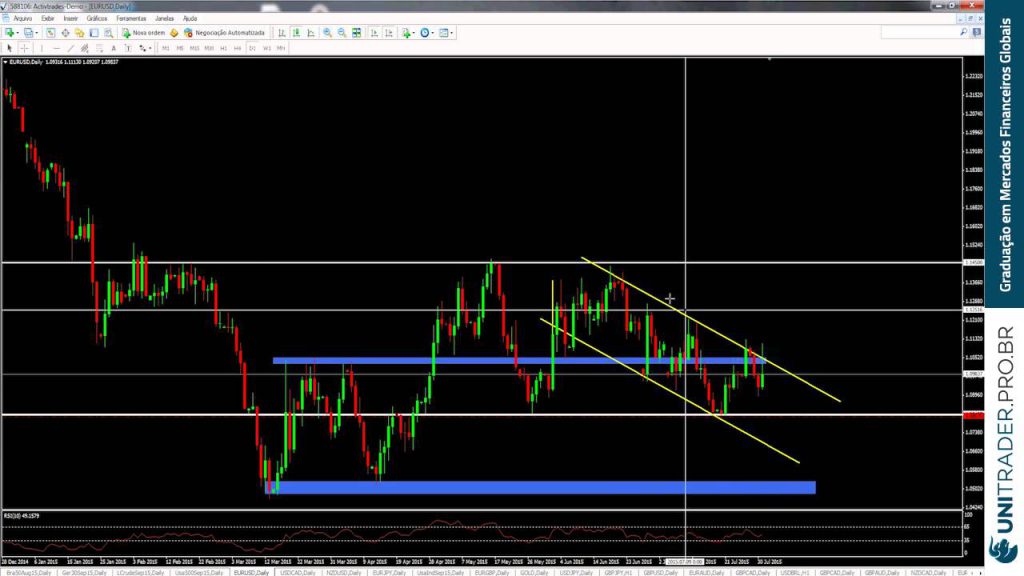Viewport: 1024px width, 576px height.
Task: Switch to line chart type
Action: click(311, 33)
